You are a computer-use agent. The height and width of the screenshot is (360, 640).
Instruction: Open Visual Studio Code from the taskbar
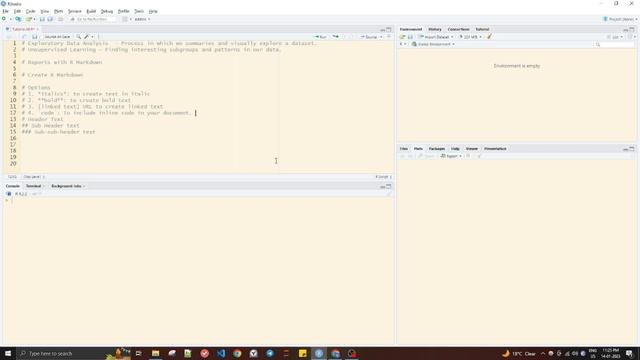click(x=221, y=353)
